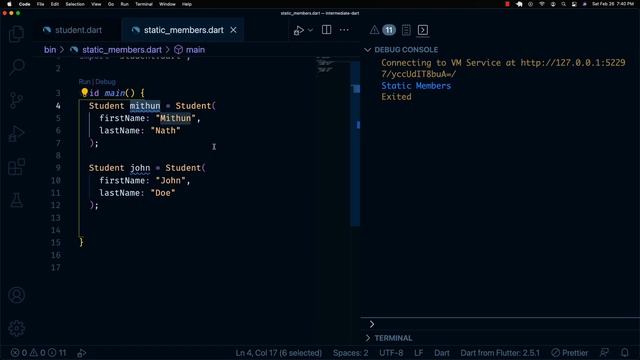This screenshot has height=360, width=640.
Task: Click the 11 problems count badge
Action: coord(389,30)
